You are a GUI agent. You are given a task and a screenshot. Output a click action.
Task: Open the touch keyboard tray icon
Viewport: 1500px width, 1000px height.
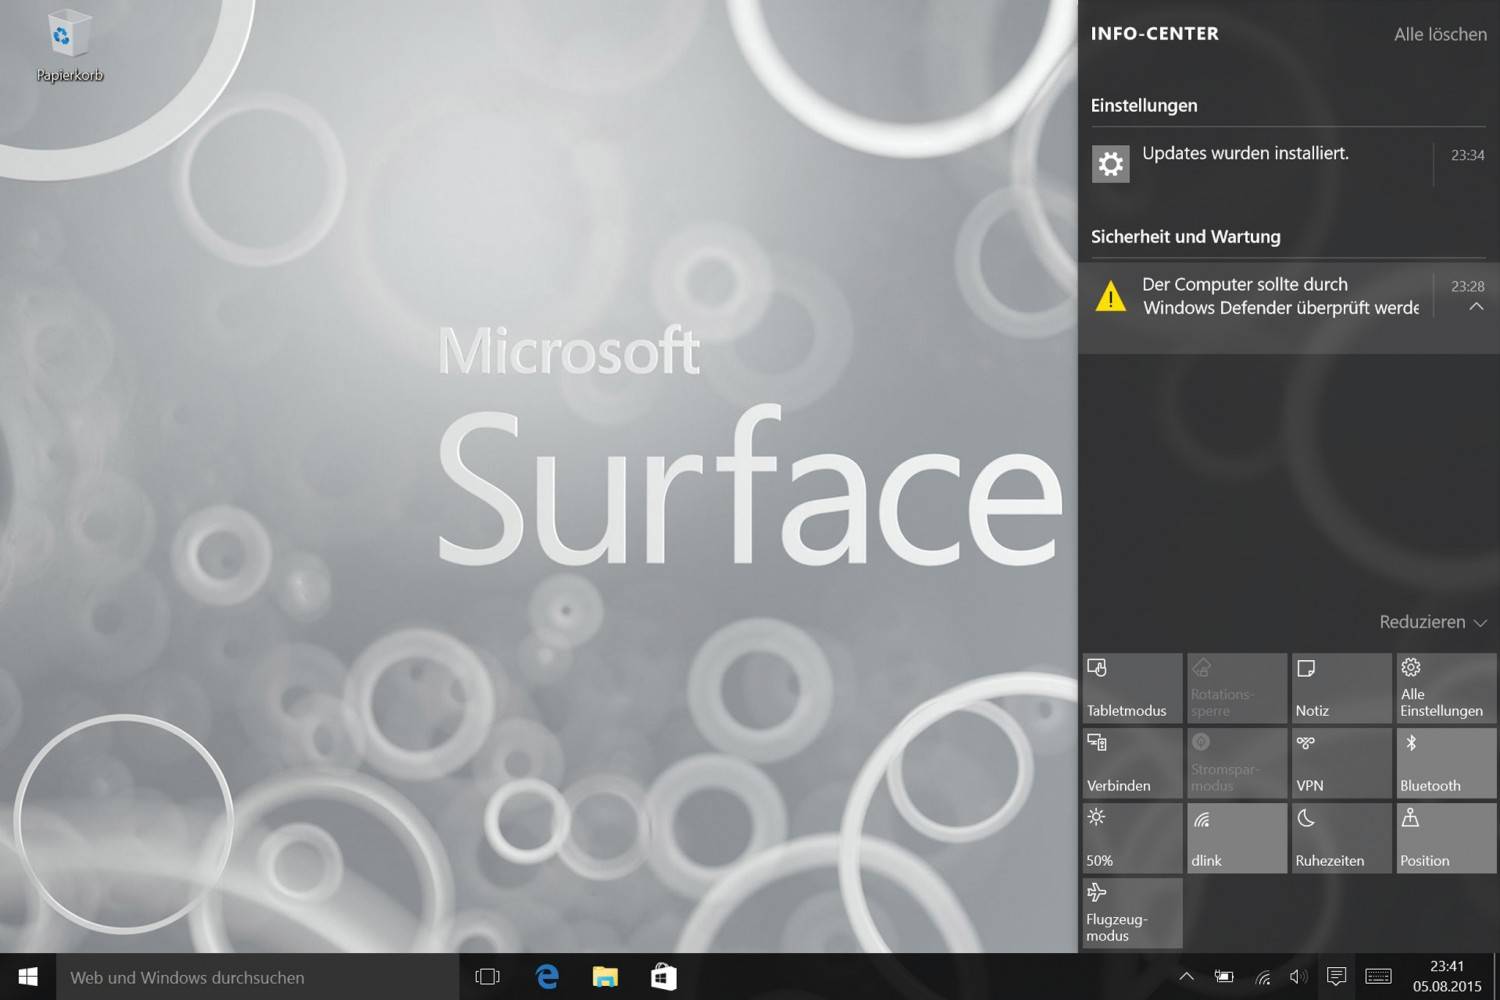(x=1378, y=977)
